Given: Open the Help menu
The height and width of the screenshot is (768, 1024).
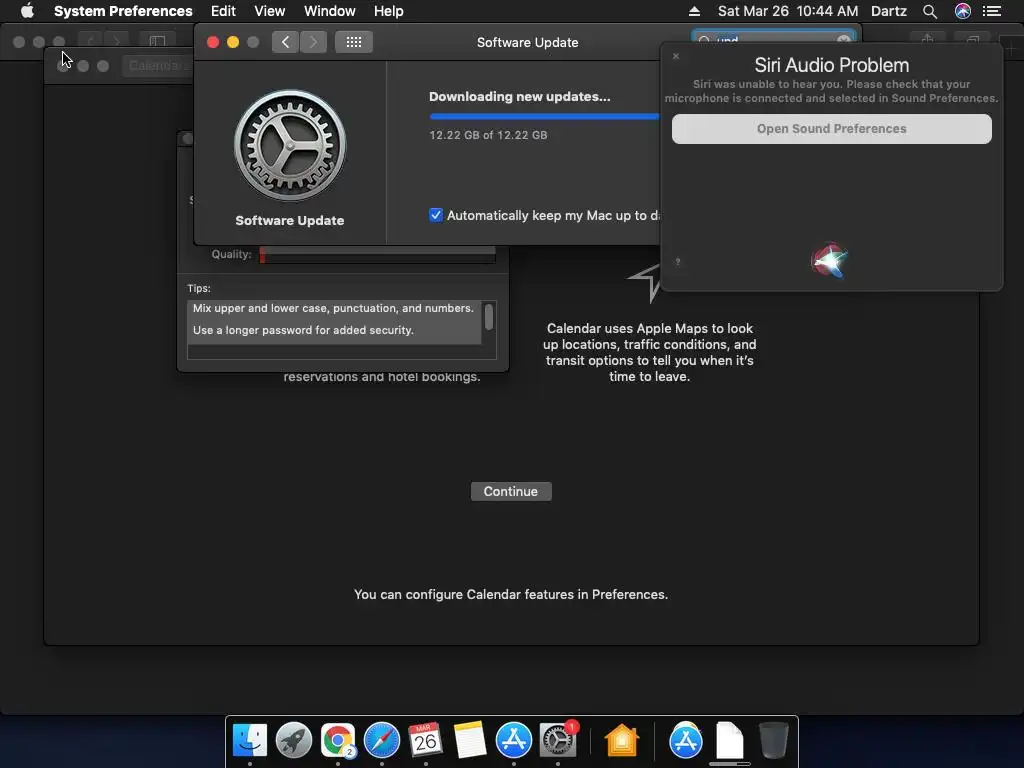Looking at the screenshot, I should pos(389,11).
